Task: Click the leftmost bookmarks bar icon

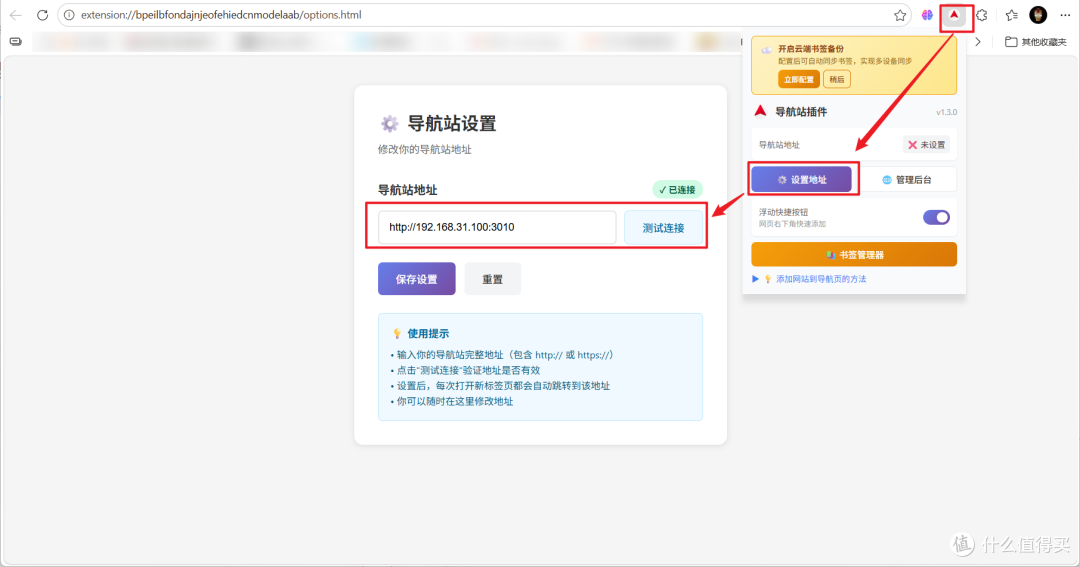Action: tap(15, 42)
